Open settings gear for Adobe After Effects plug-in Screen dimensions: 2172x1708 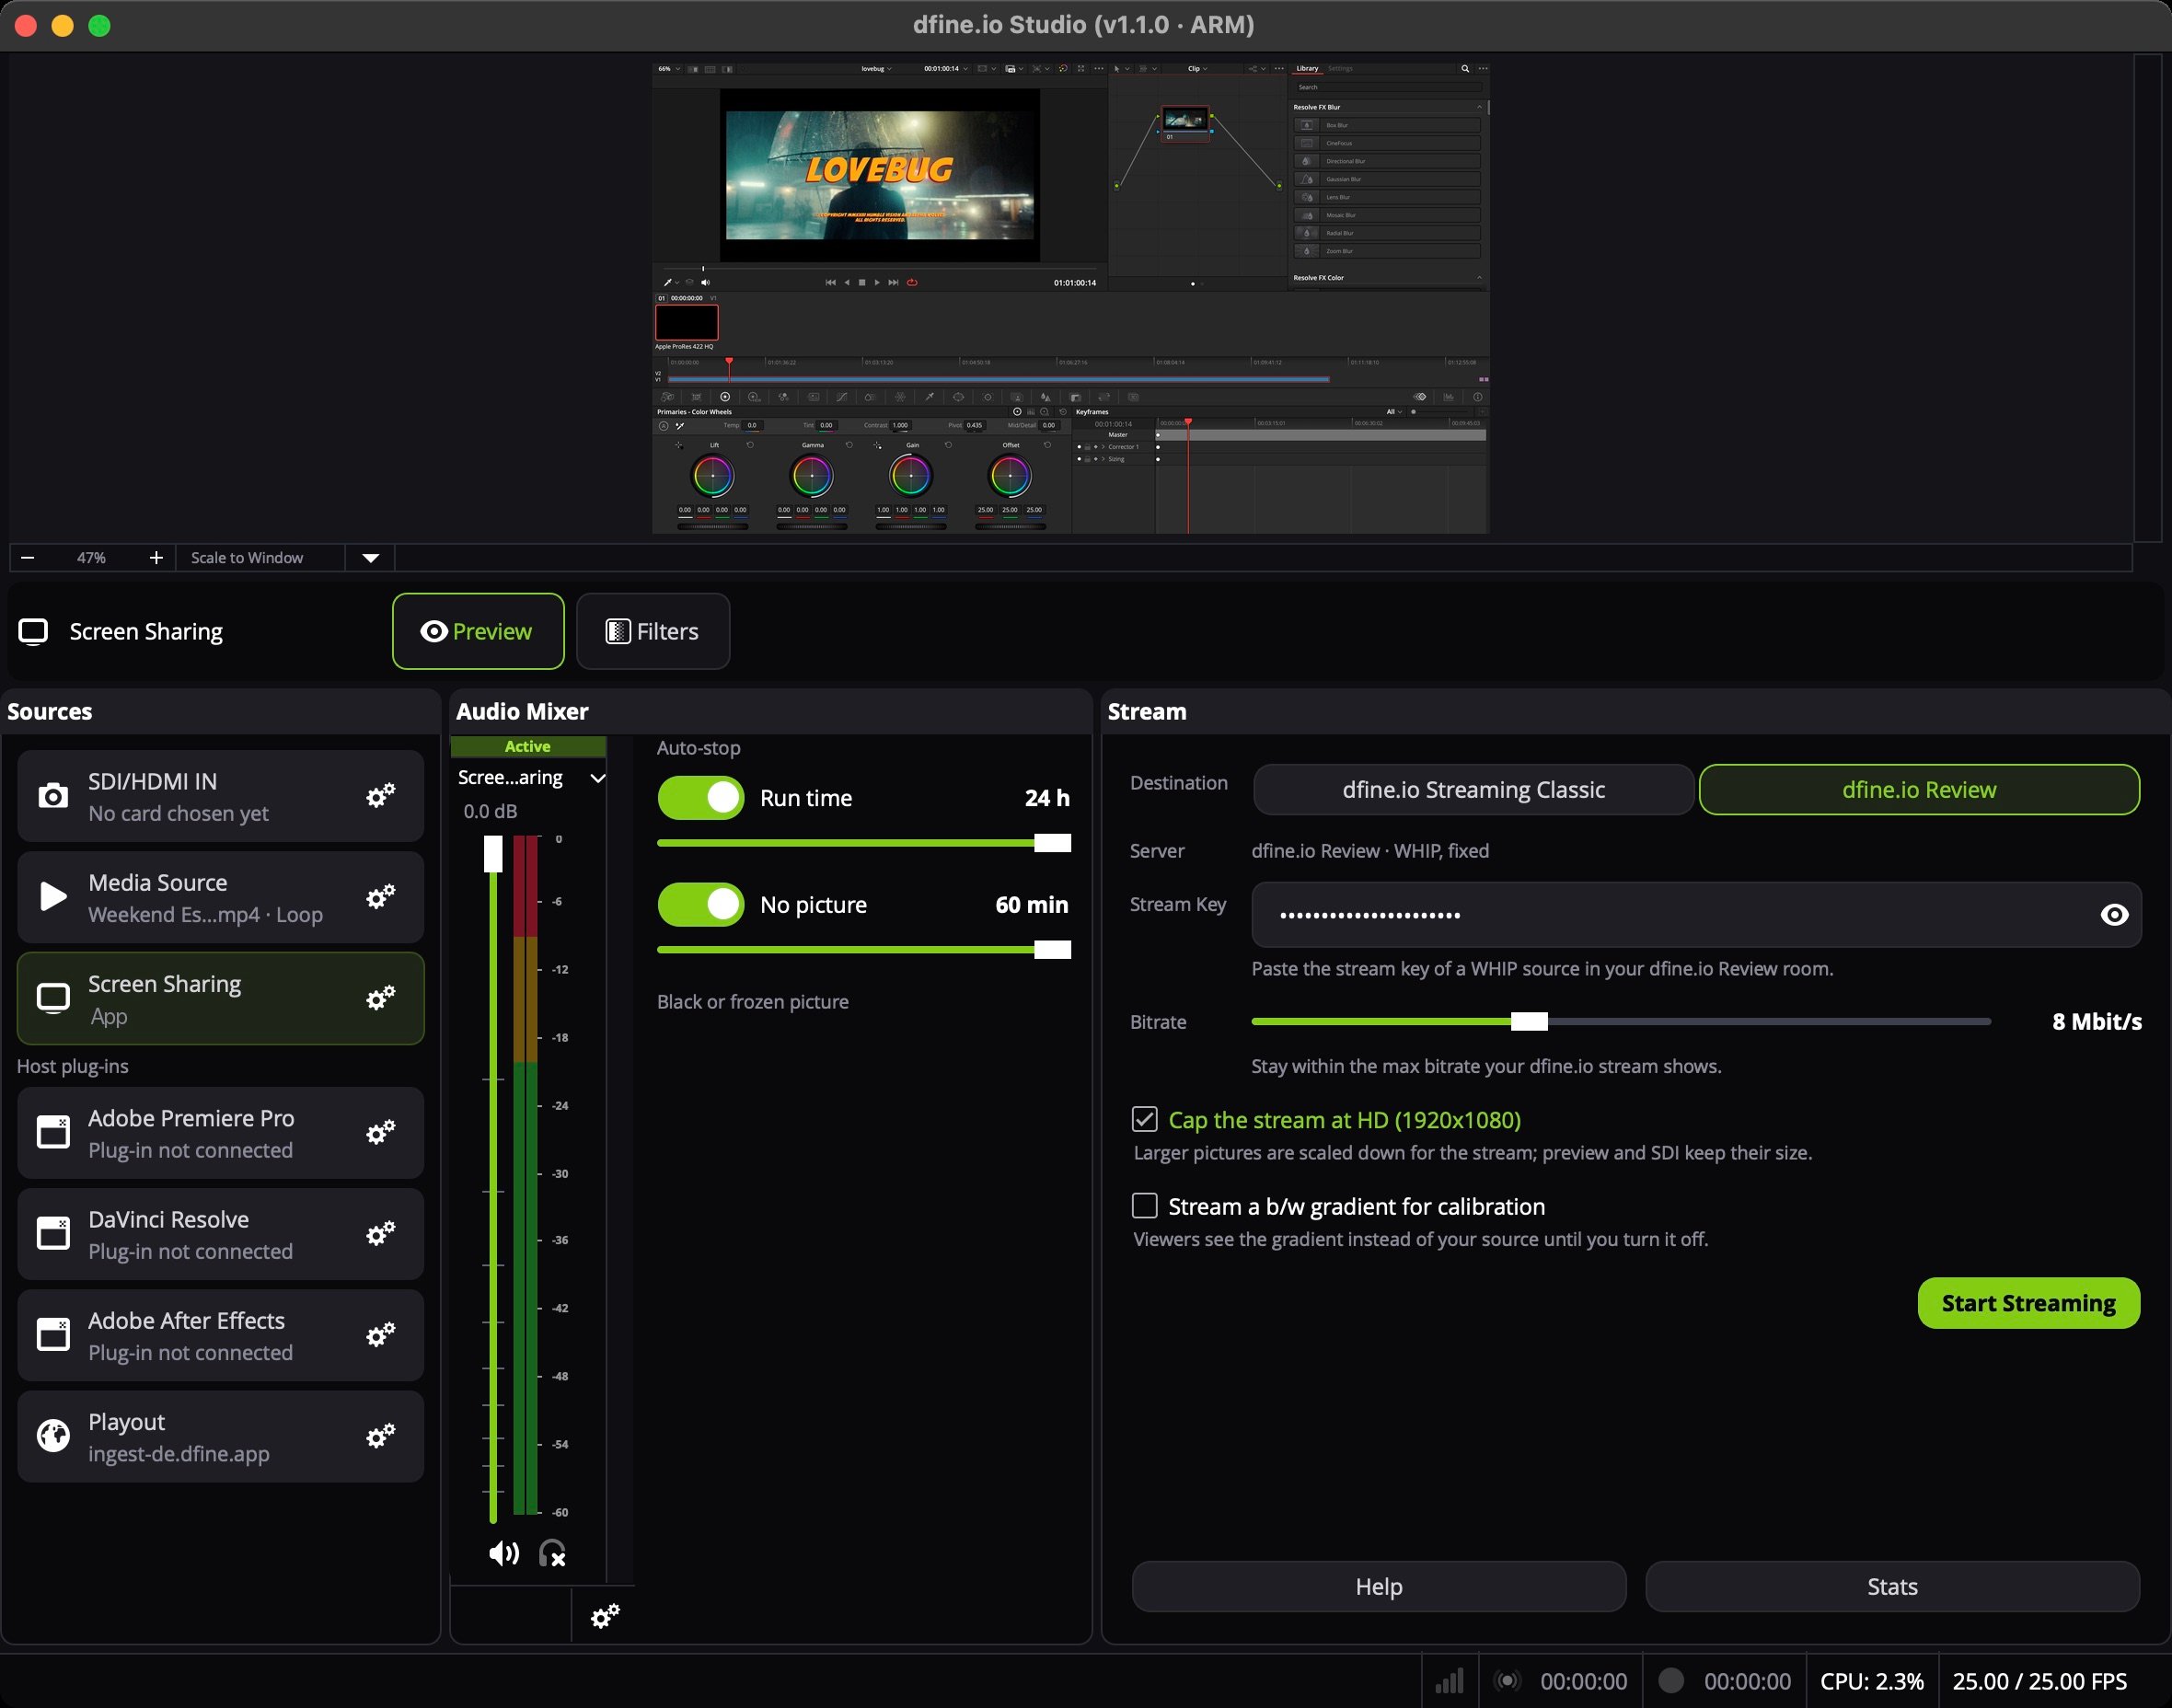tap(380, 1335)
